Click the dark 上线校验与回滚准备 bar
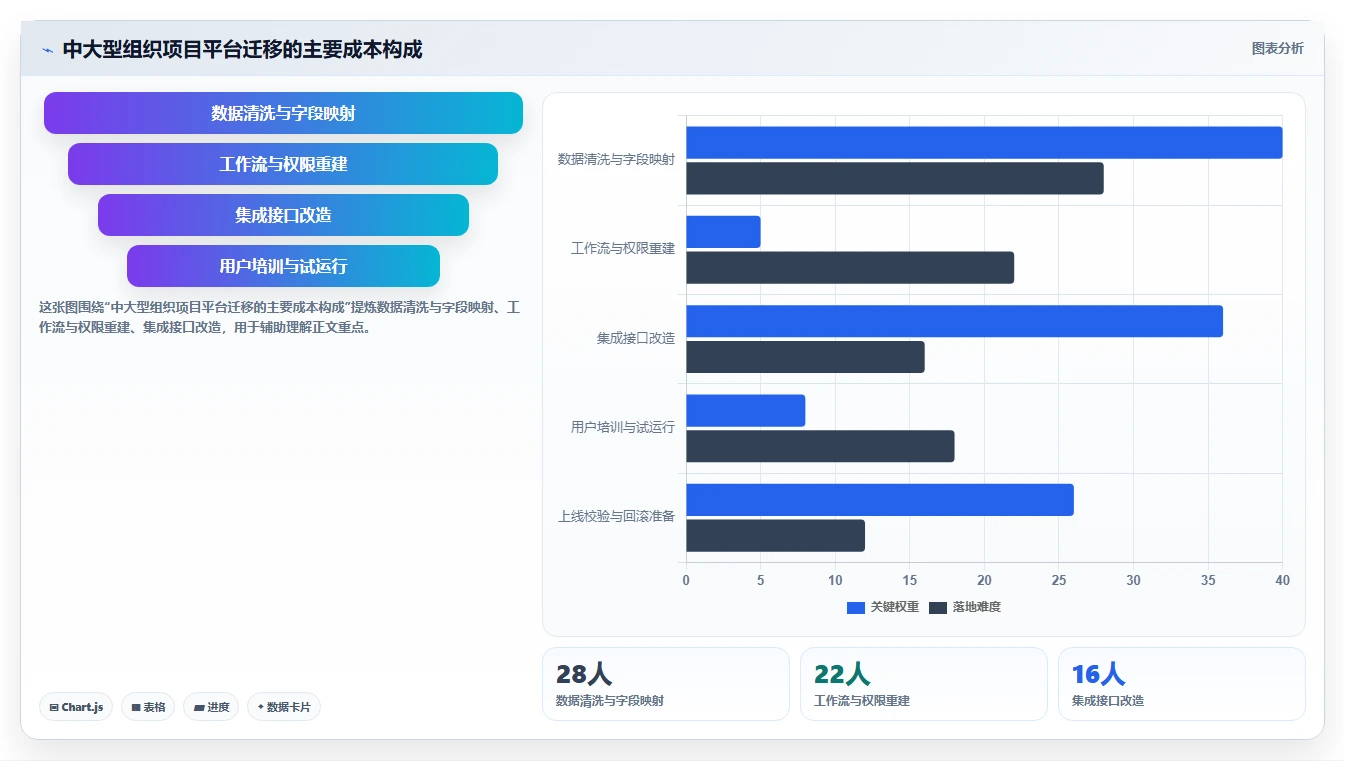1345x761 pixels. coord(775,535)
